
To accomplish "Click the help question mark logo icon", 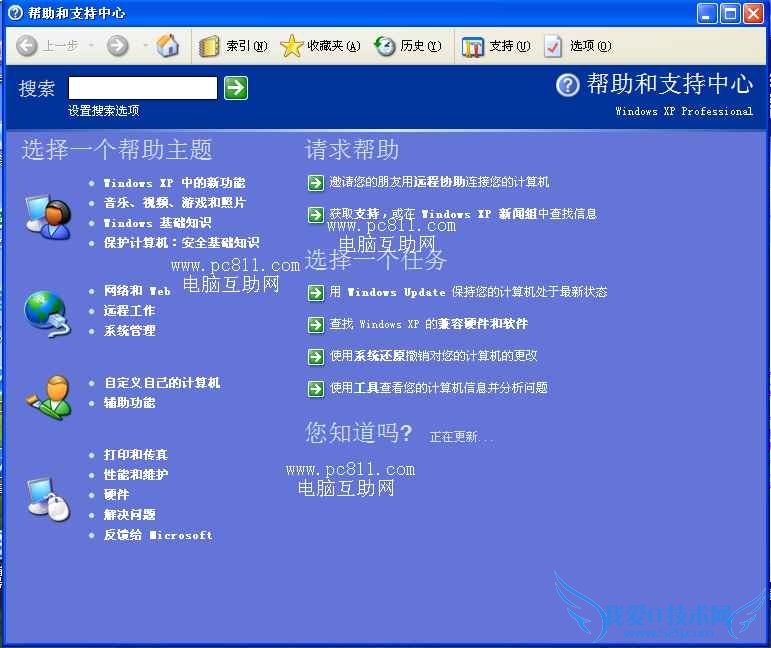I will 567,85.
